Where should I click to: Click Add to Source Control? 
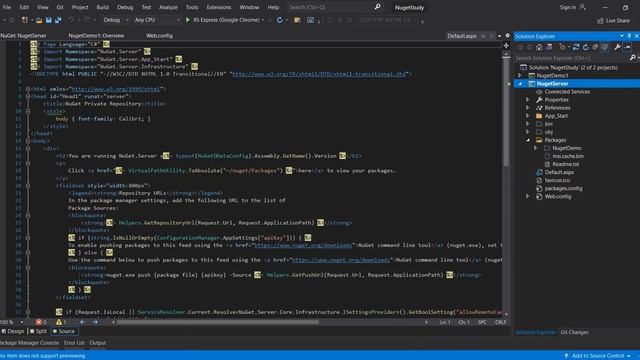598,356
